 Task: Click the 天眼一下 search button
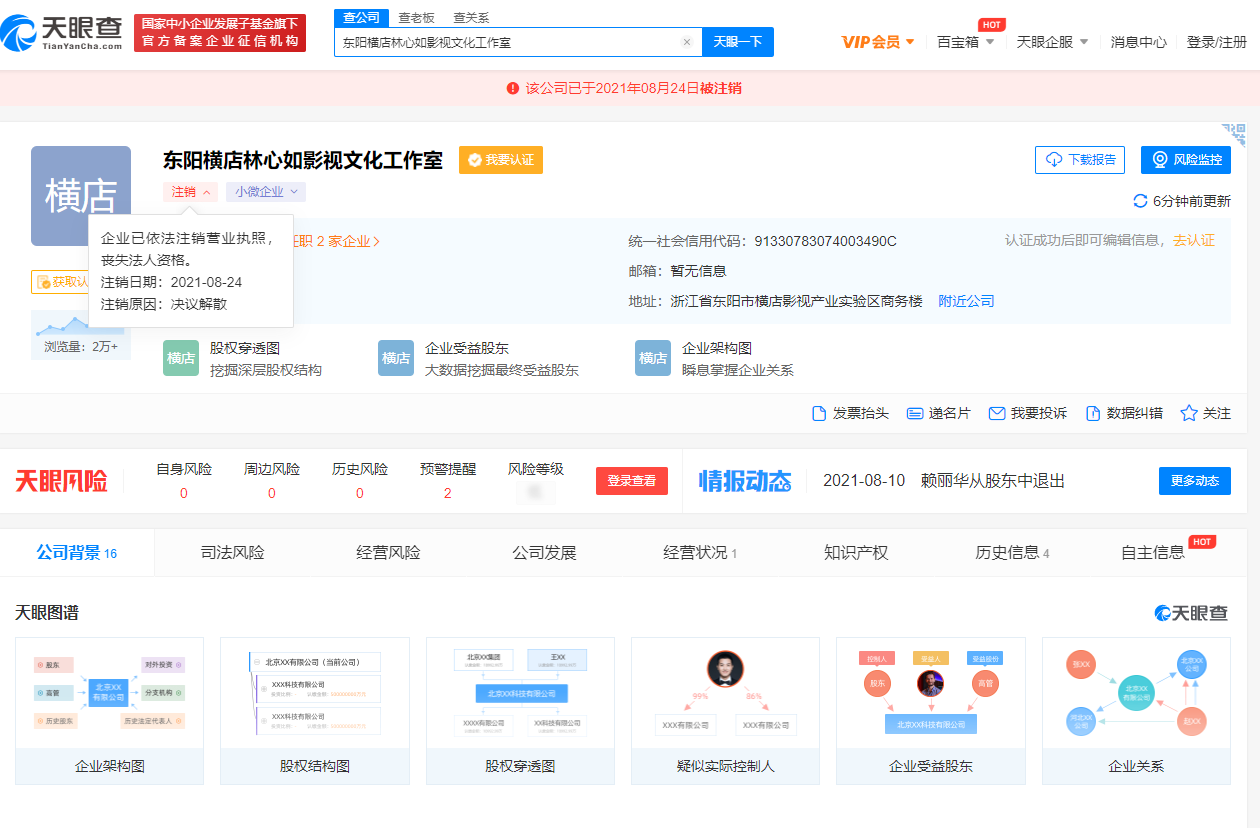click(738, 42)
